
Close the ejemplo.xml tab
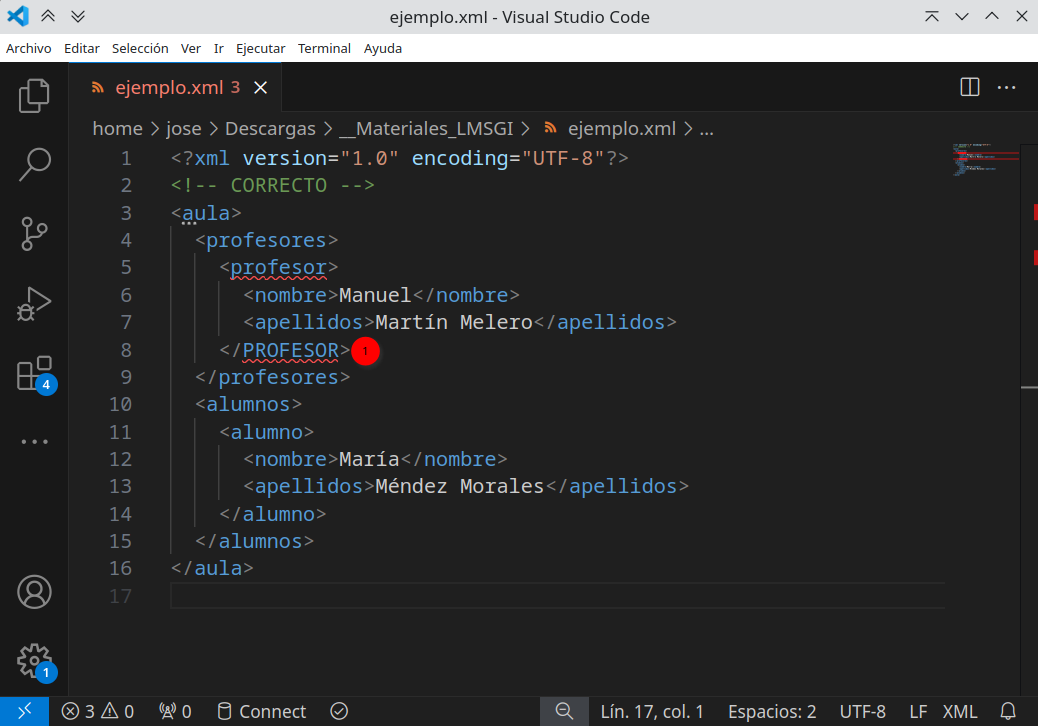coord(261,87)
